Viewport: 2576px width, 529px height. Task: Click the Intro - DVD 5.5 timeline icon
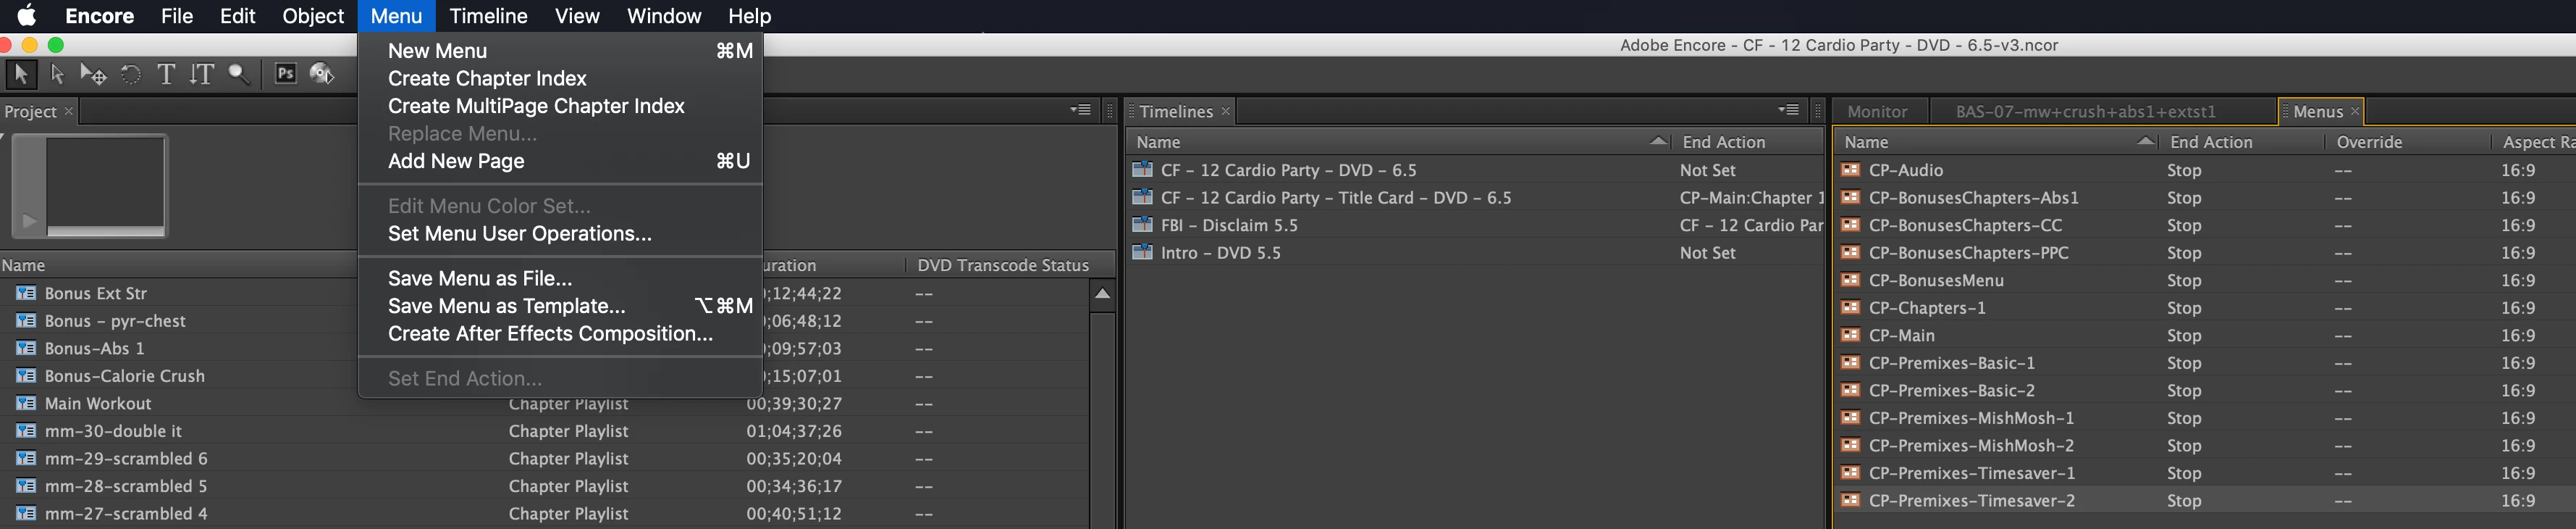1142,252
